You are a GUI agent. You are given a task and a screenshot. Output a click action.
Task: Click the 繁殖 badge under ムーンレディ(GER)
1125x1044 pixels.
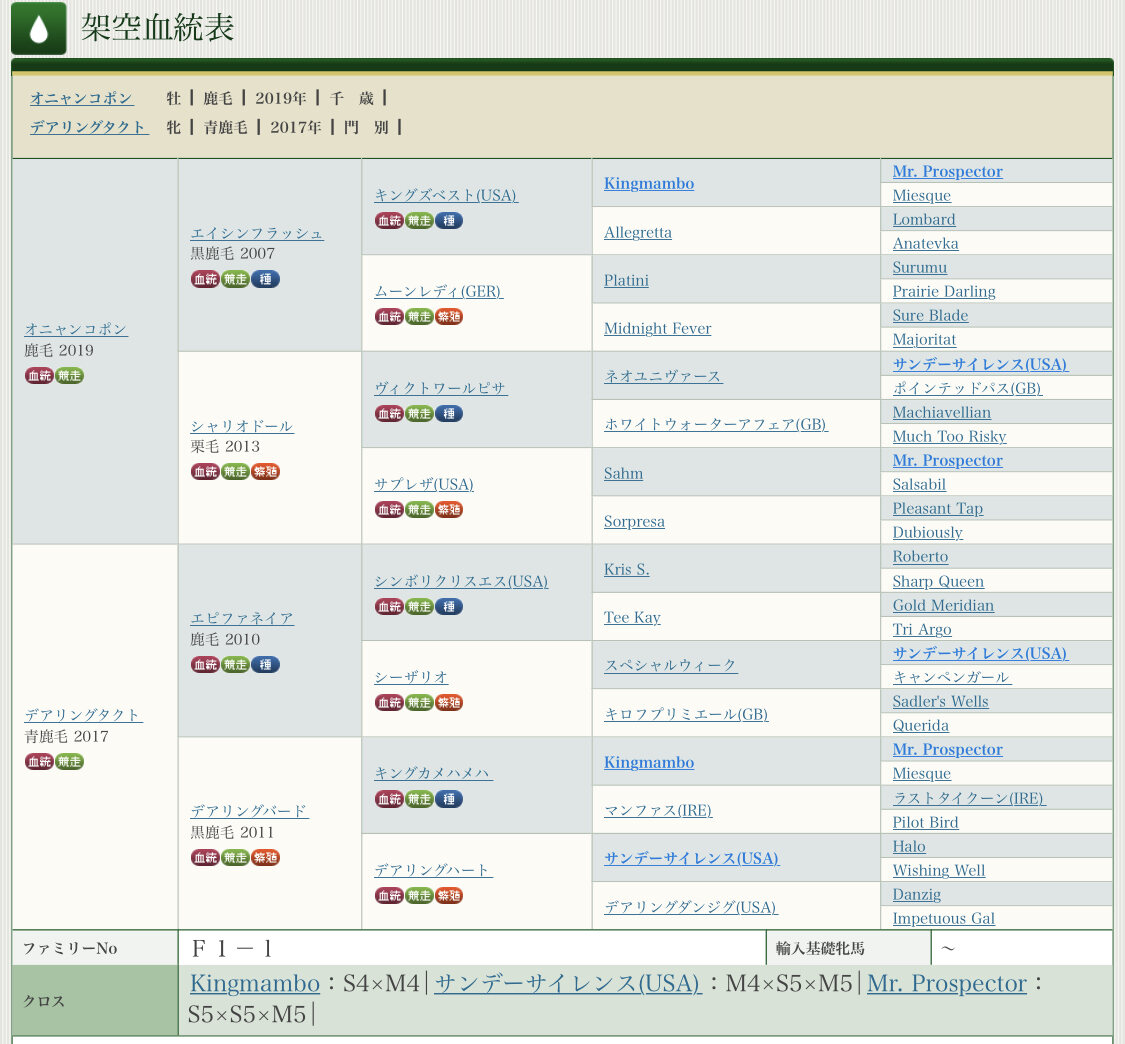[449, 316]
